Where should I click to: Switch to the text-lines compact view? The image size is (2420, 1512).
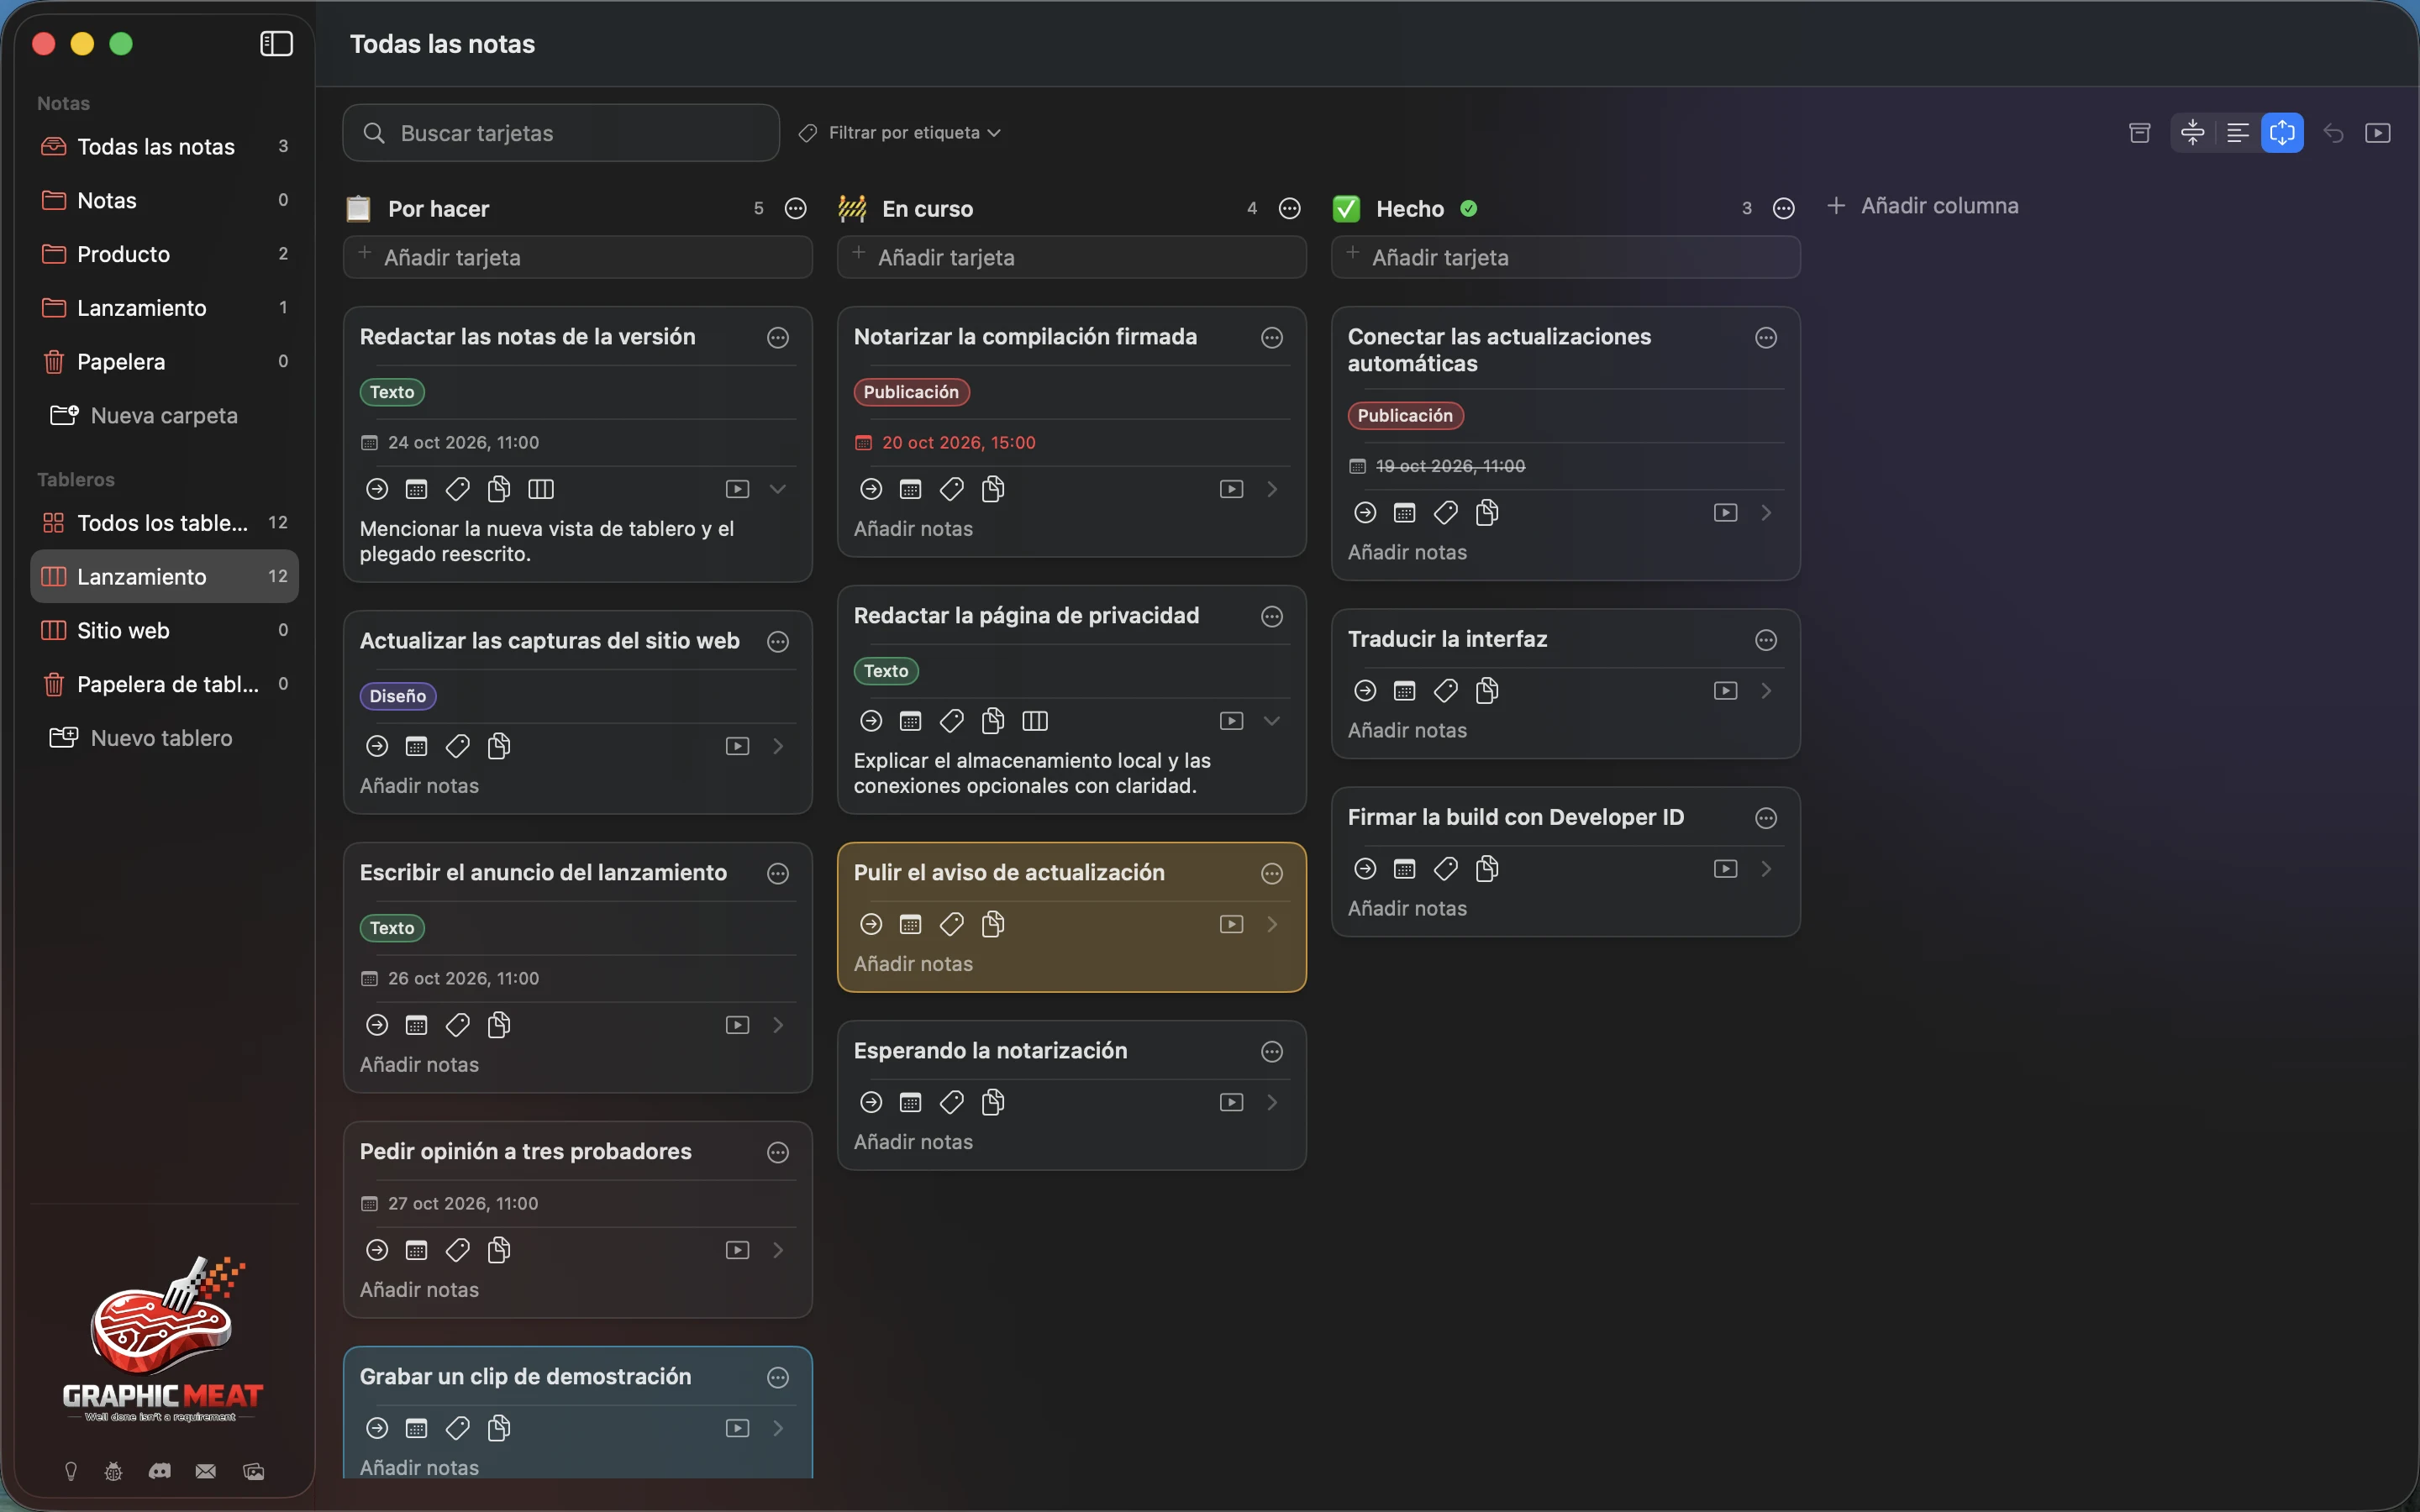point(2237,133)
